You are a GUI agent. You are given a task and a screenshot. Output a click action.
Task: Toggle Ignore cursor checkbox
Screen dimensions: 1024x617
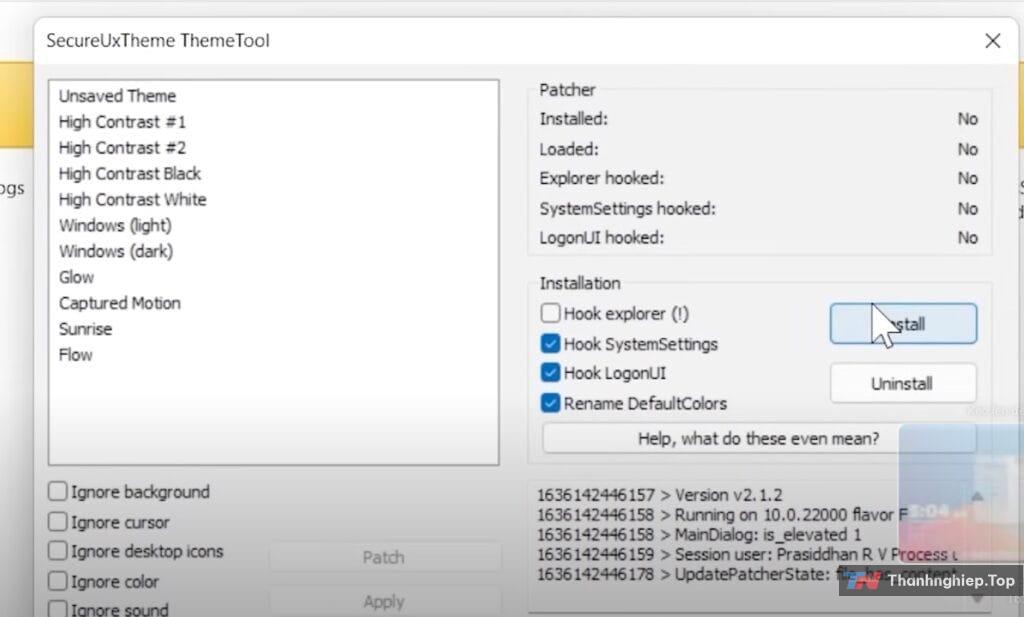point(58,522)
